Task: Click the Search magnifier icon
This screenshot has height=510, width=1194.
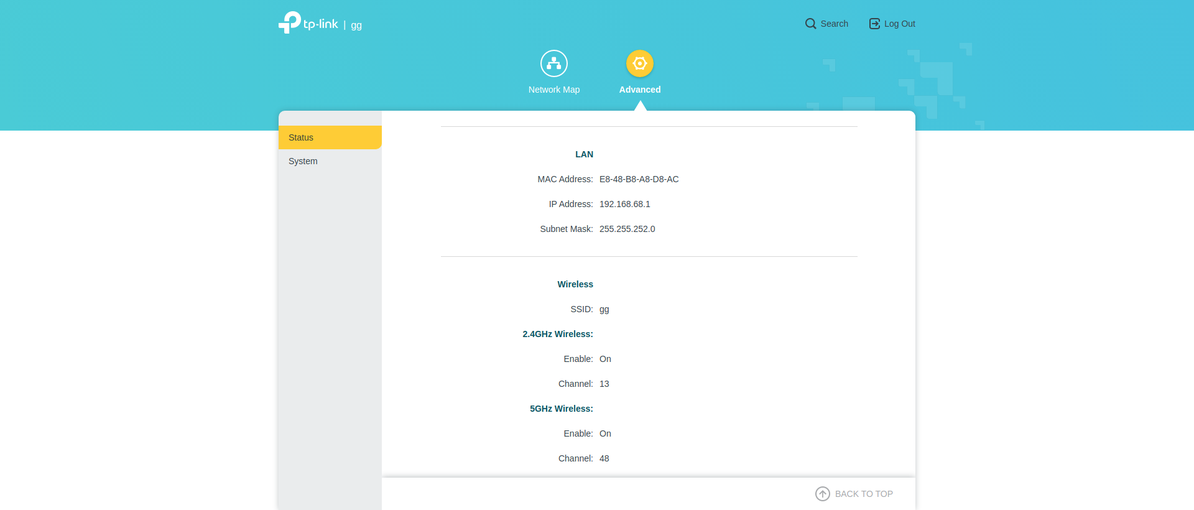Action: tap(811, 24)
